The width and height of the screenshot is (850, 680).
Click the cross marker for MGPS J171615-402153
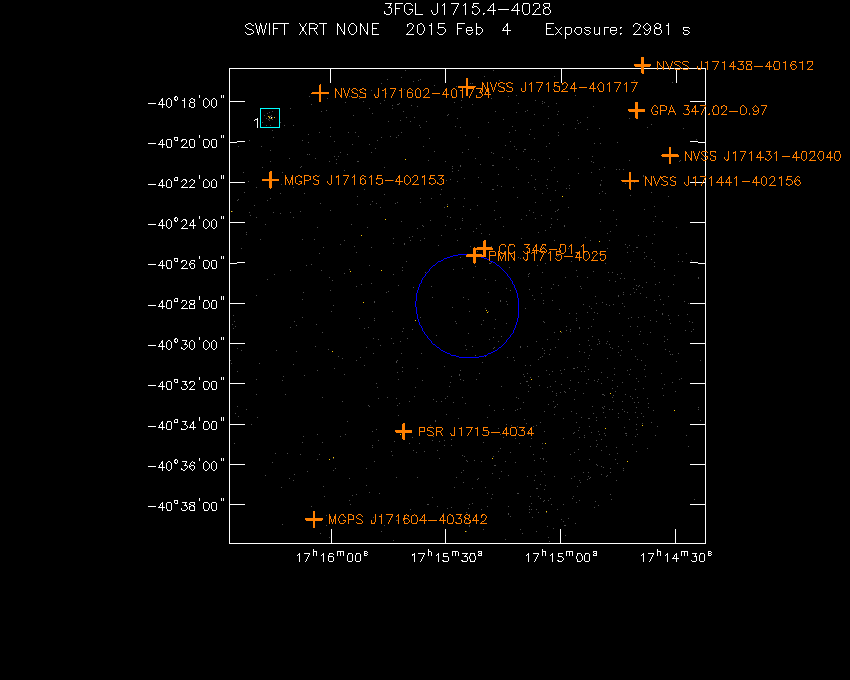pos(270,180)
